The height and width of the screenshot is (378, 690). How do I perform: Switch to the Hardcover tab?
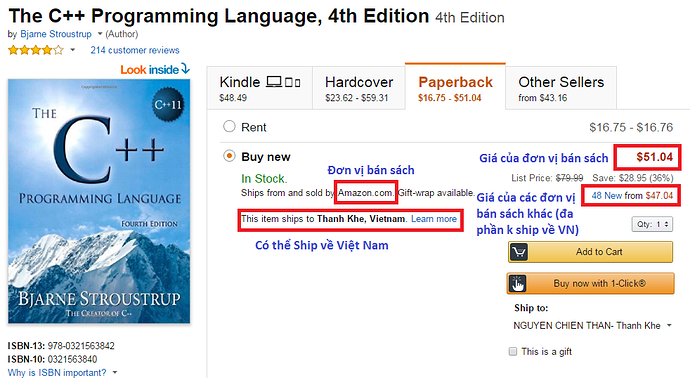(x=359, y=88)
